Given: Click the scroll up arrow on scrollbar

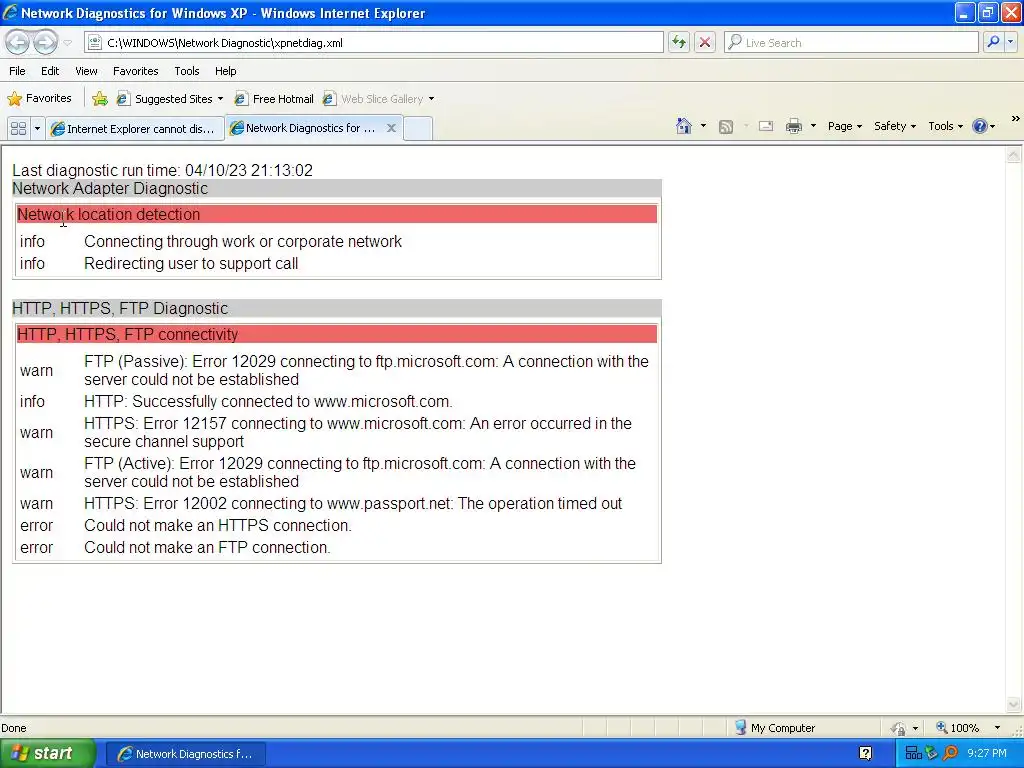Looking at the screenshot, I should (1013, 155).
